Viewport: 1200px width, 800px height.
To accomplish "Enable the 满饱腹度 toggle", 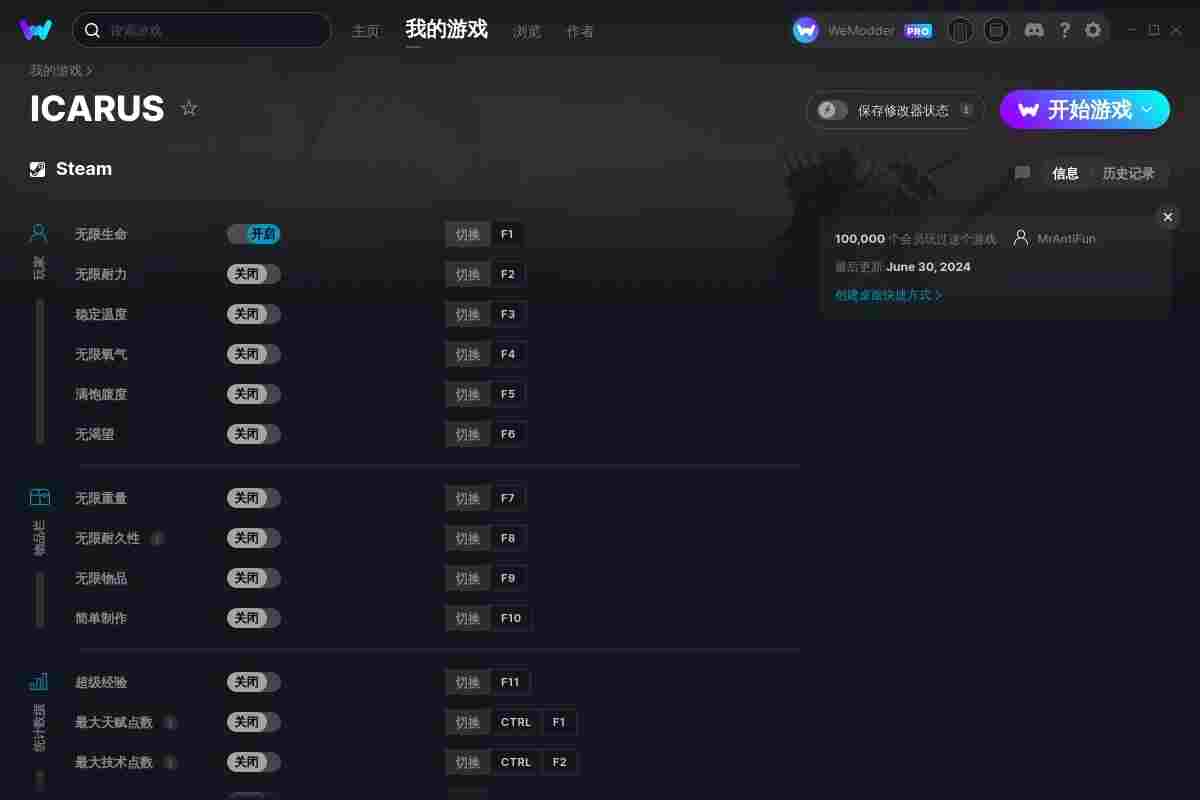I will click(x=254, y=394).
